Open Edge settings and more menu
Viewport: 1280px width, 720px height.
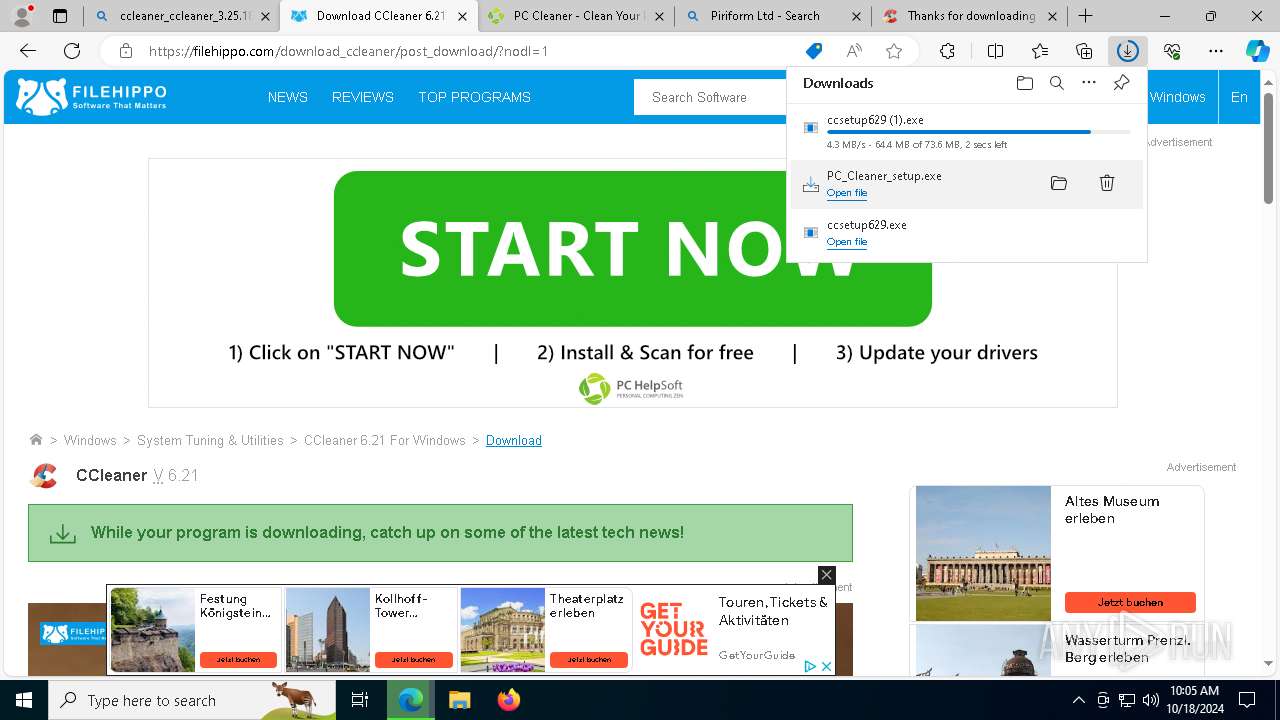1216,51
